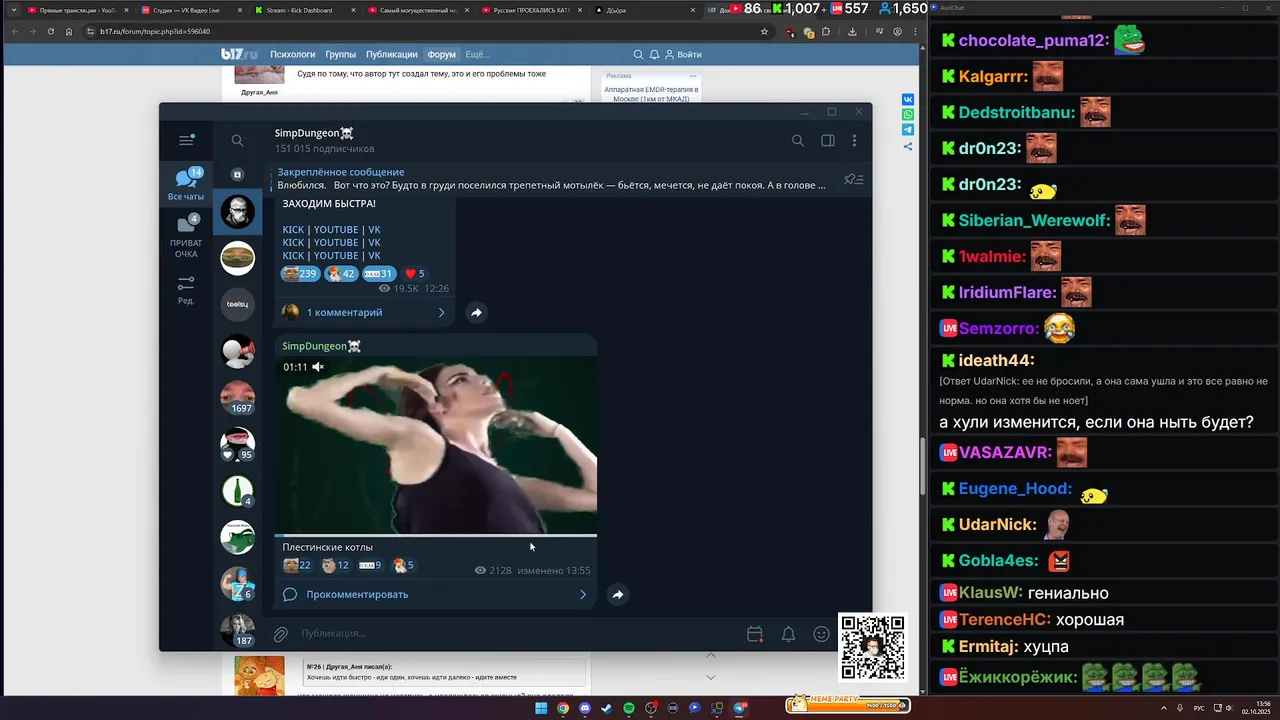The height and width of the screenshot is (720, 1280).
Task: Toggle the right info panel icon in Telegram
Action: [x=828, y=141]
